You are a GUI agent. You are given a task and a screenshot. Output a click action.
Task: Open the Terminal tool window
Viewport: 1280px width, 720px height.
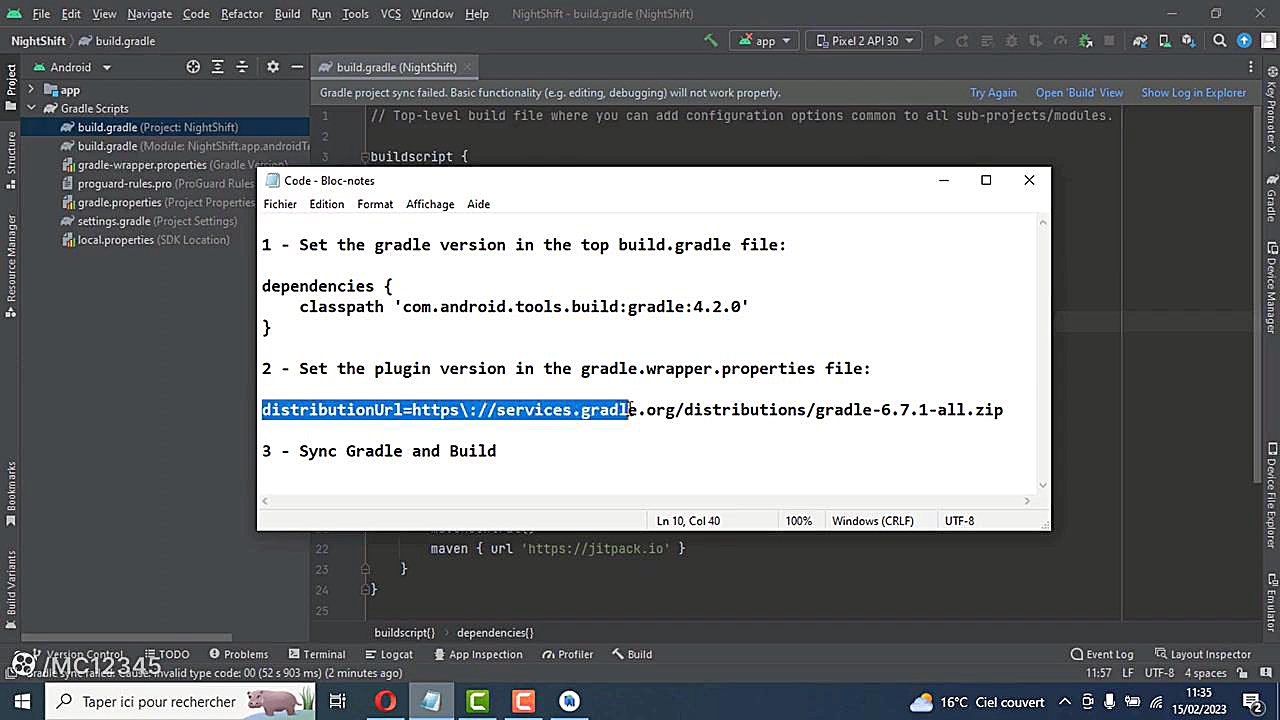pyautogui.click(x=316, y=654)
